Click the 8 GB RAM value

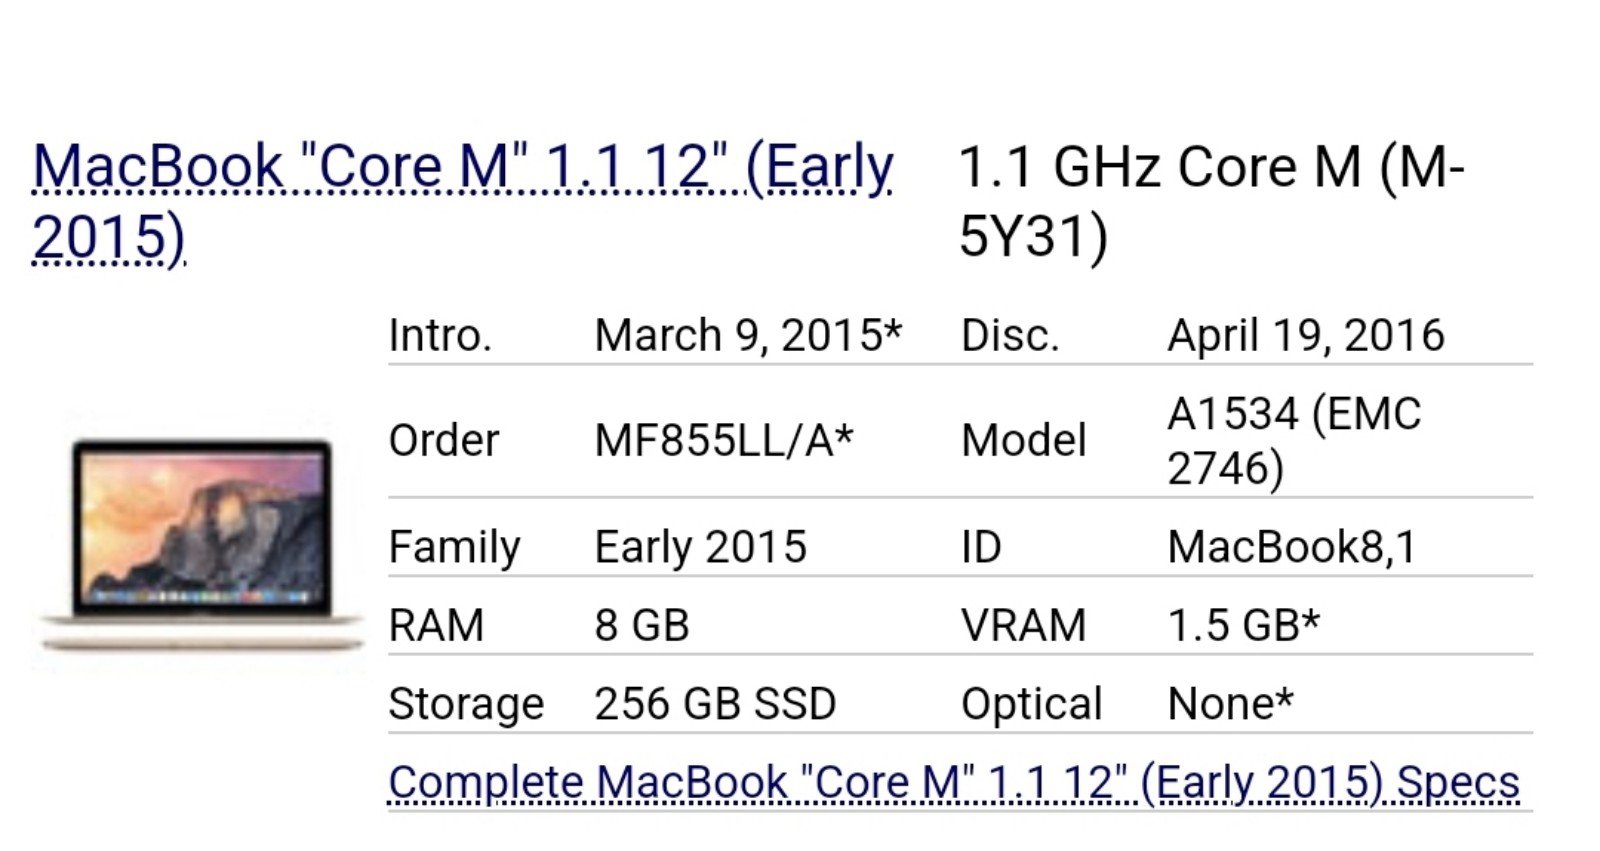[642, 625]
